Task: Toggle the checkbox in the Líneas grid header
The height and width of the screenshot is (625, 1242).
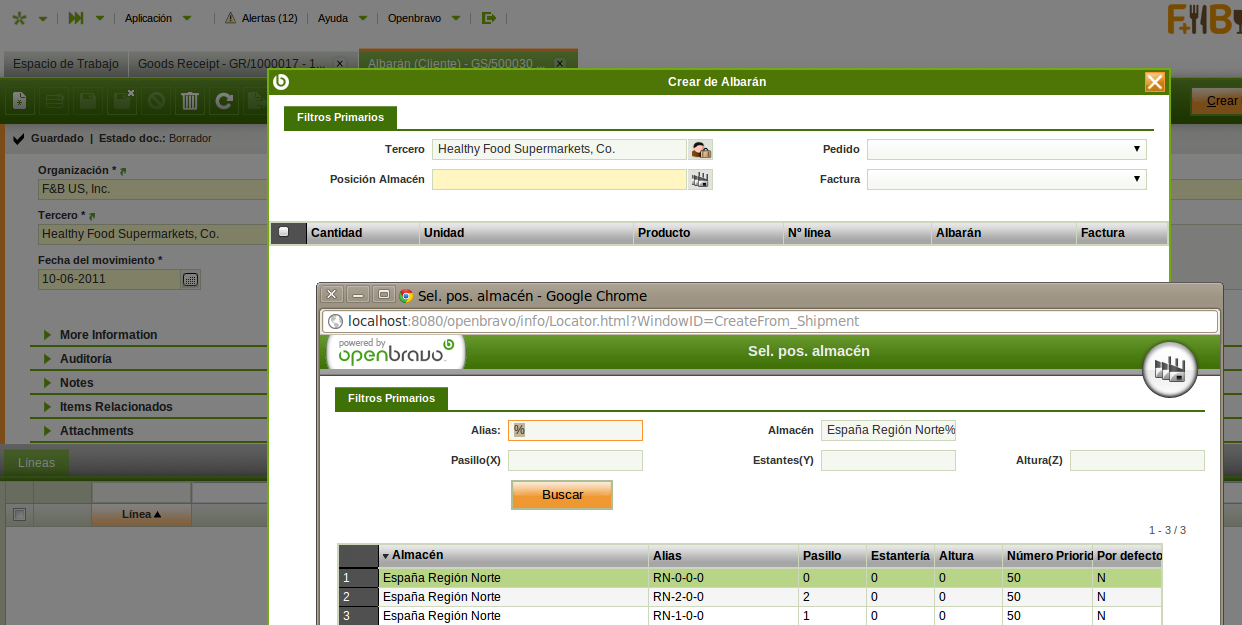Action: 18,514
